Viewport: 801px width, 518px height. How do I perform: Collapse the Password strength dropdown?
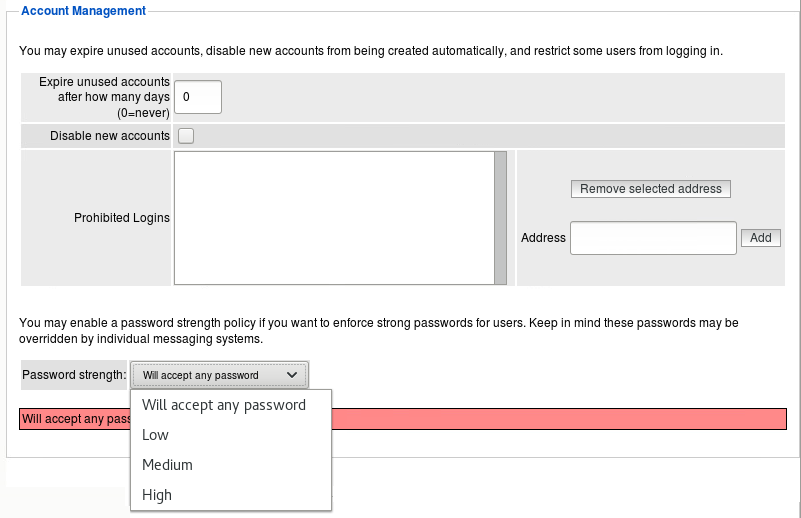tap(219, 375)
